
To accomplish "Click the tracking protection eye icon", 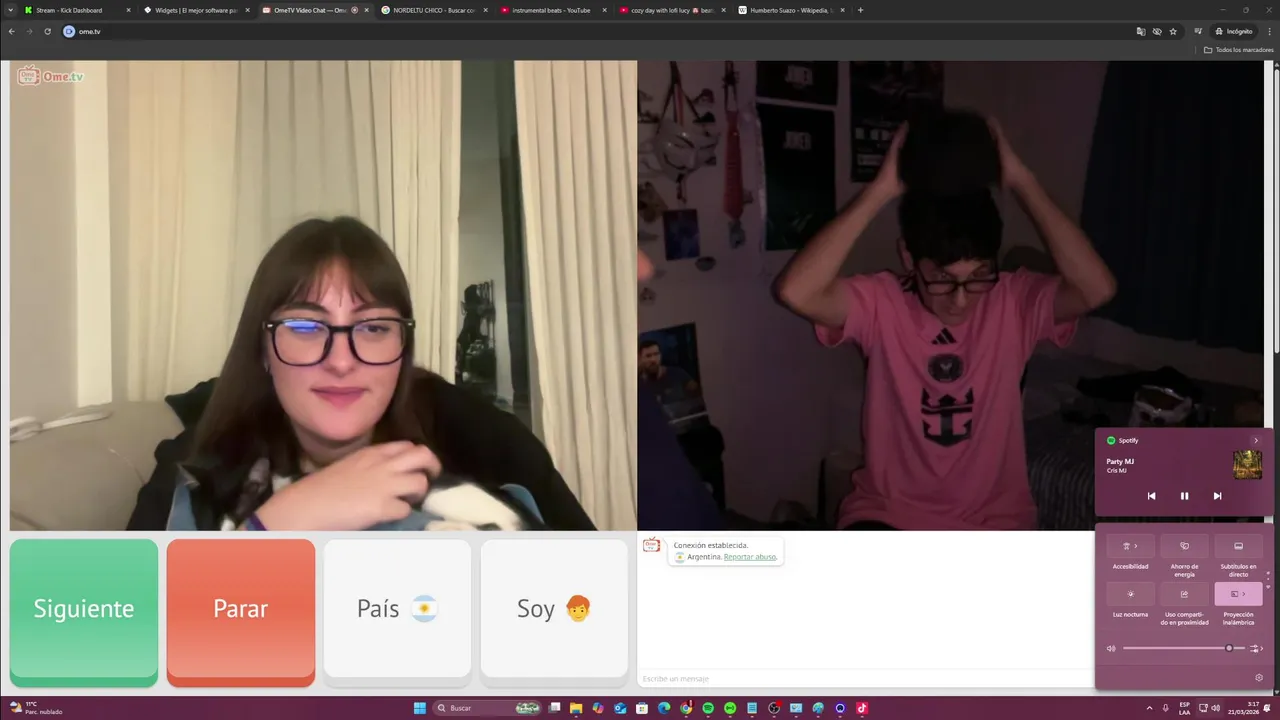I will (1157, 31).
